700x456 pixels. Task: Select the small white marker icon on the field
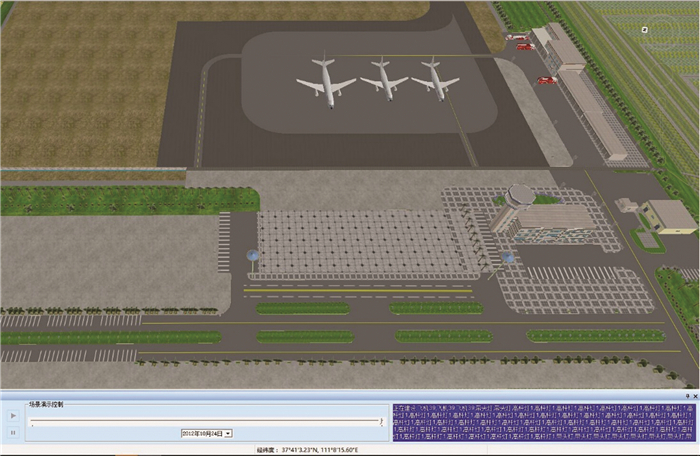click(x=645, y=30)
